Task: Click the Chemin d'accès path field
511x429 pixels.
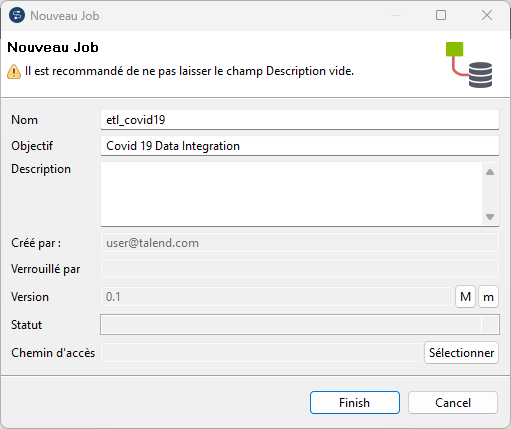Action: coord(261,353)
